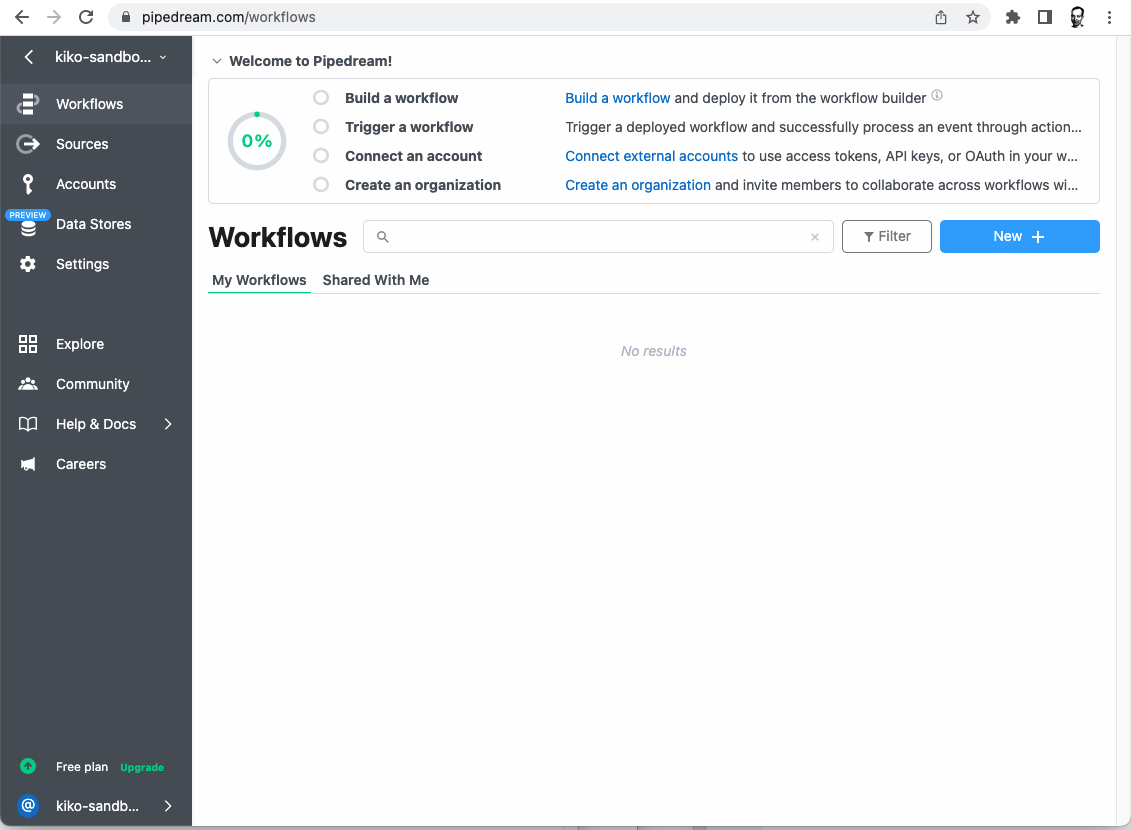Image resolution: width=1131 pixels, height=830 pixels.
Task: Follow the blue Create an organization link
Action: point(638,185)
